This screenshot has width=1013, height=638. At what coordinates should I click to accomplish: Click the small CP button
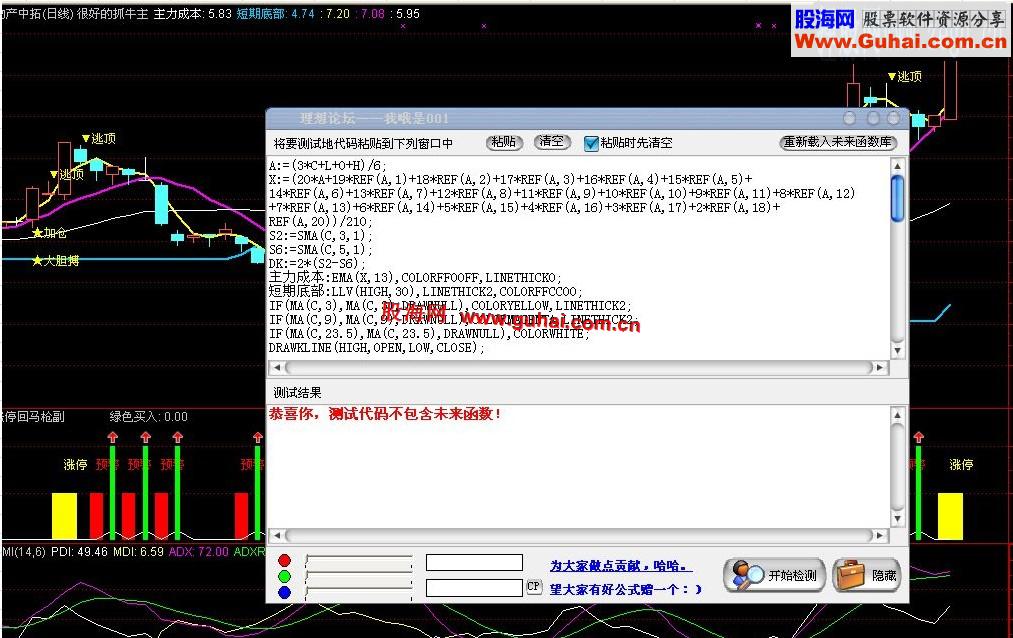click(533, 586)
